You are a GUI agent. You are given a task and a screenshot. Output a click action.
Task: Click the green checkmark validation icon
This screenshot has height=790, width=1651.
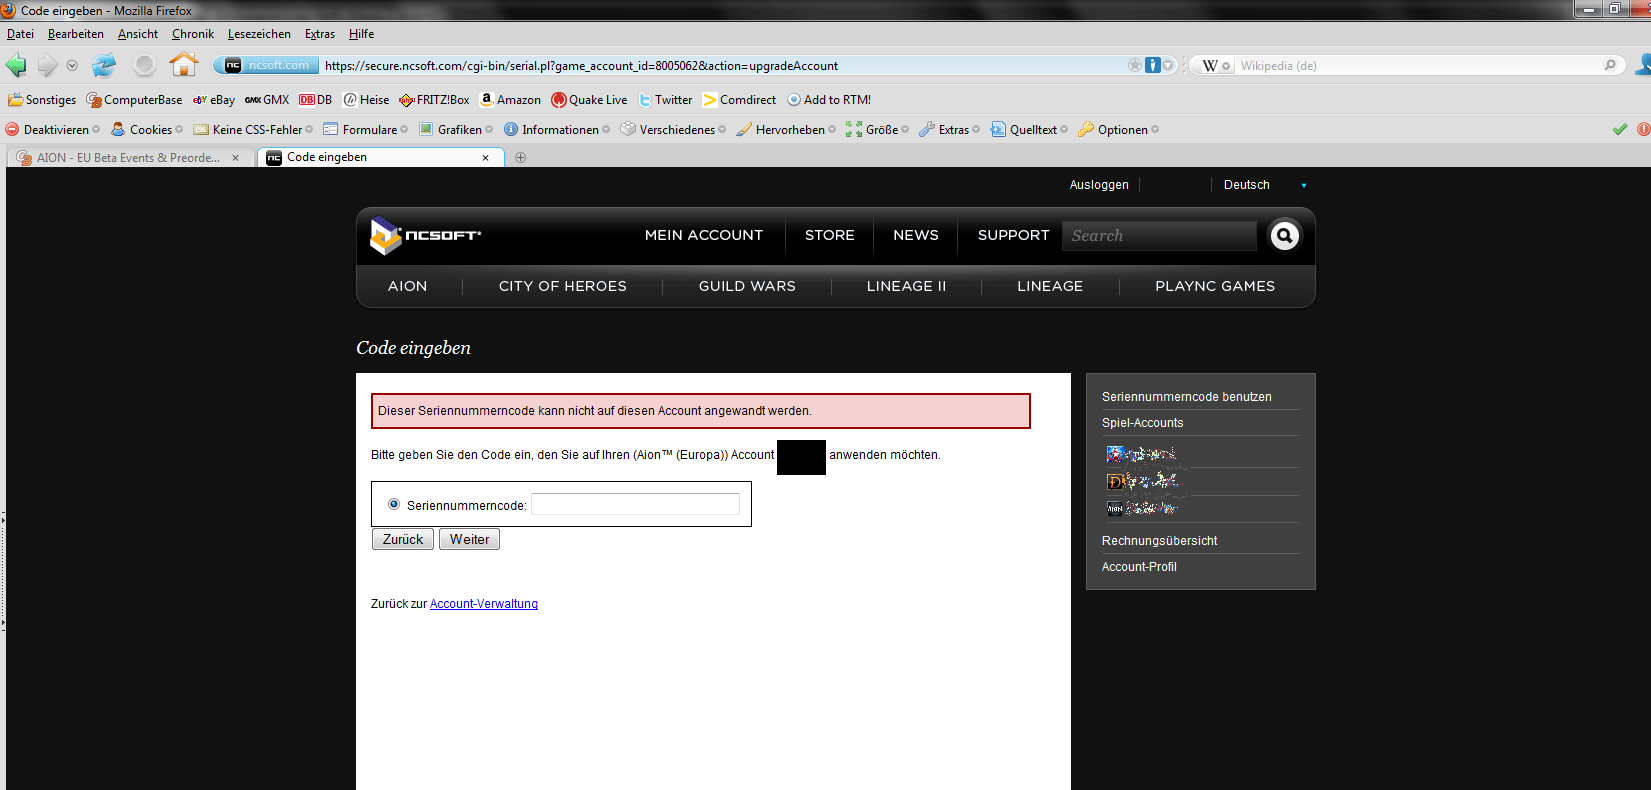click(x=1620, y=129)
